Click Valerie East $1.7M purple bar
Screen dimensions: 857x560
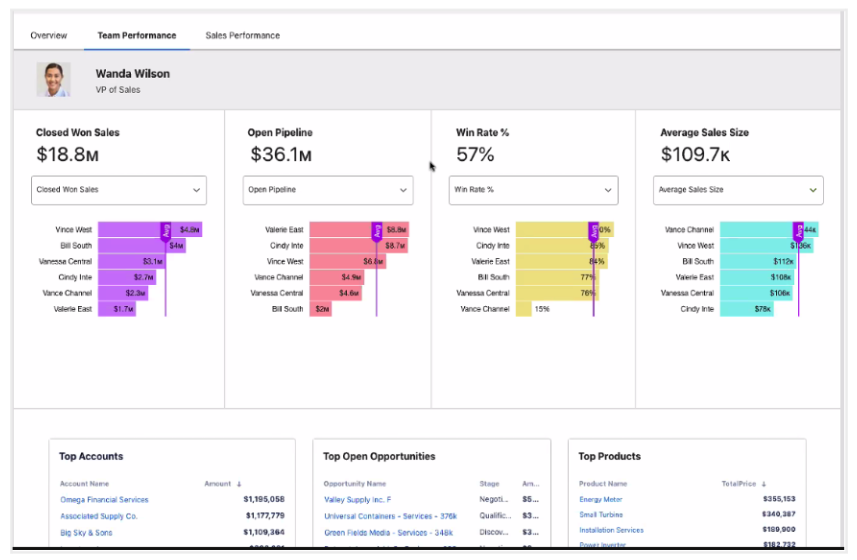[x=116, y=309]
